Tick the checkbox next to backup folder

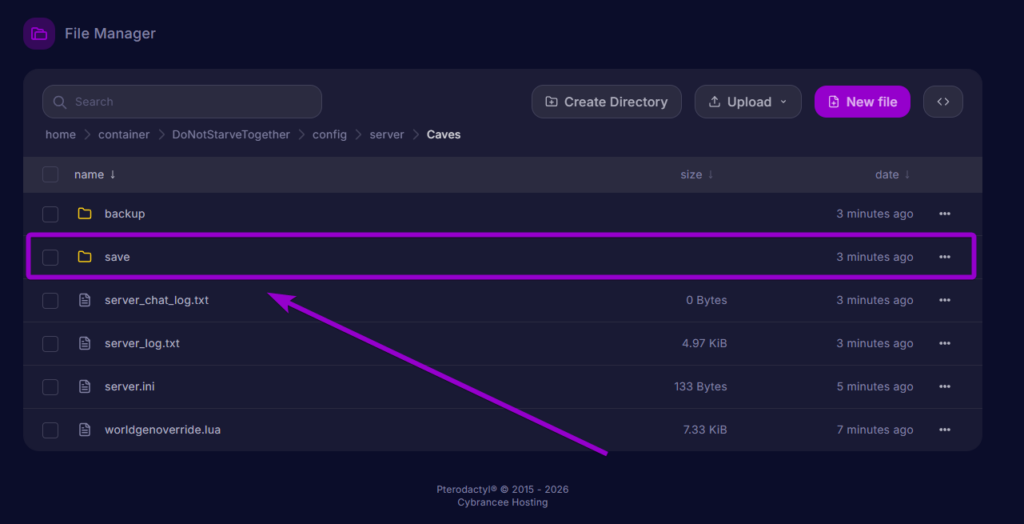coord(50,214)
